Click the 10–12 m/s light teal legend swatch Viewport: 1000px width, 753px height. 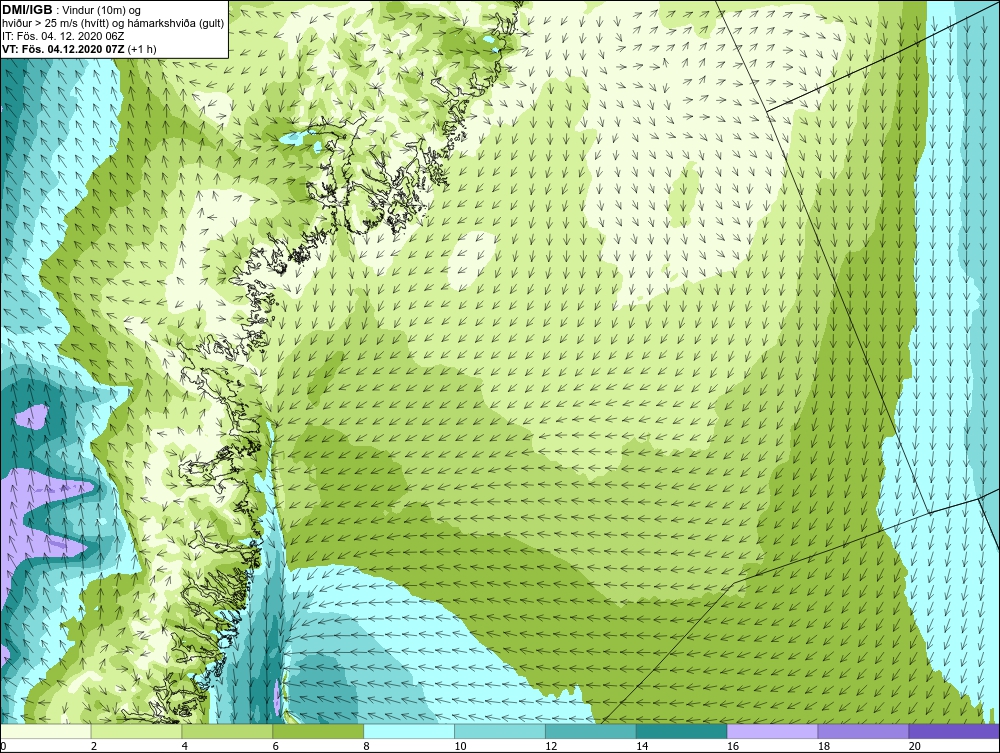(500, 731)
